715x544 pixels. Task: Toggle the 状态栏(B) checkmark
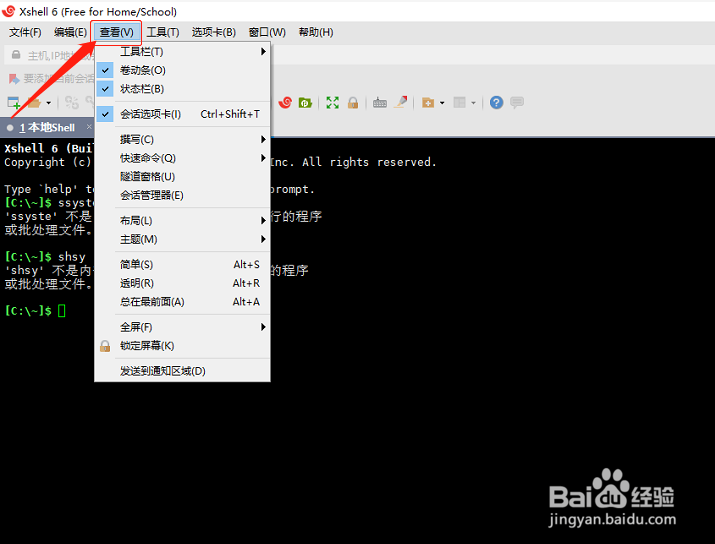point(182,89)
